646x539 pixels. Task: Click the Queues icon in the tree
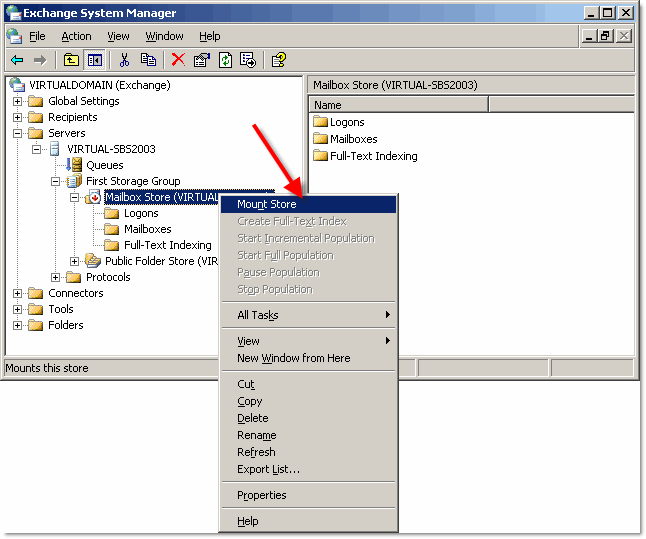[75, 165]
